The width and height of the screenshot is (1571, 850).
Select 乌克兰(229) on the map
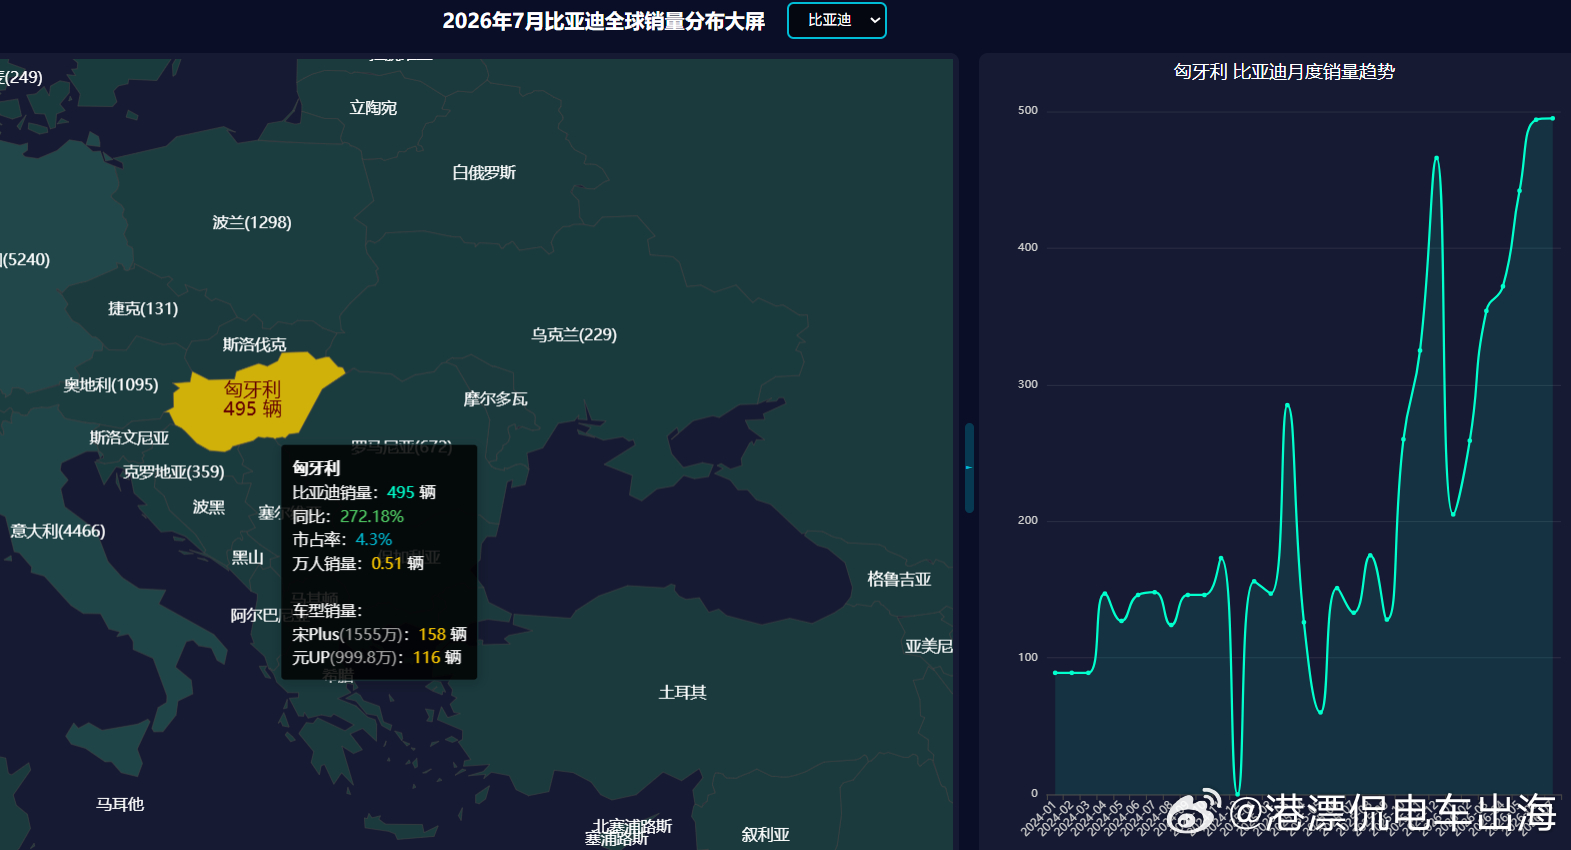574,335
